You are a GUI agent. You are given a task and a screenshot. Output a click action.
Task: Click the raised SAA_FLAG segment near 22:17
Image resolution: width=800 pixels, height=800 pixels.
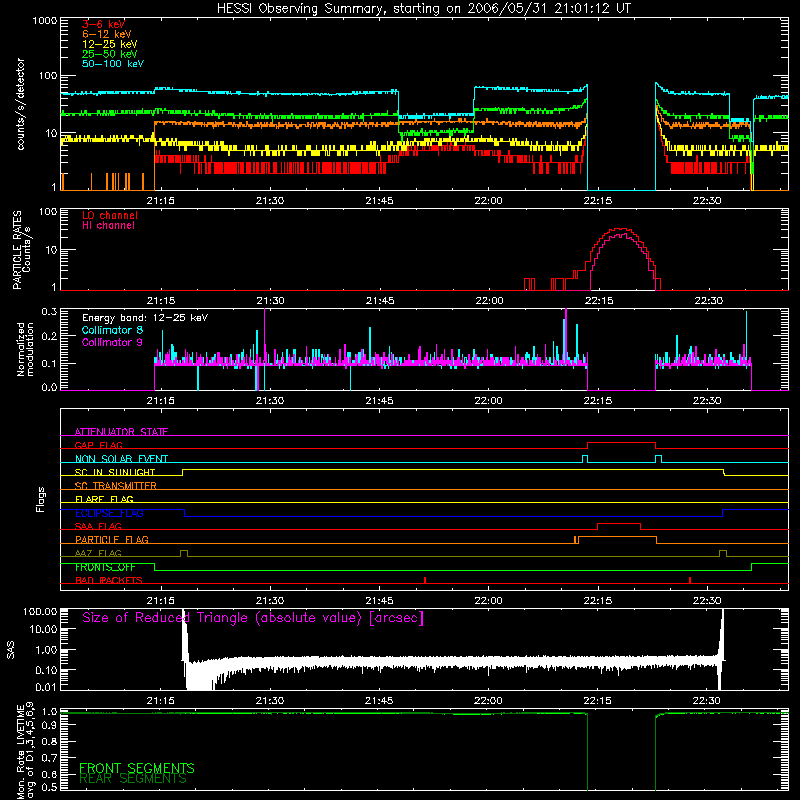[619, 524]
